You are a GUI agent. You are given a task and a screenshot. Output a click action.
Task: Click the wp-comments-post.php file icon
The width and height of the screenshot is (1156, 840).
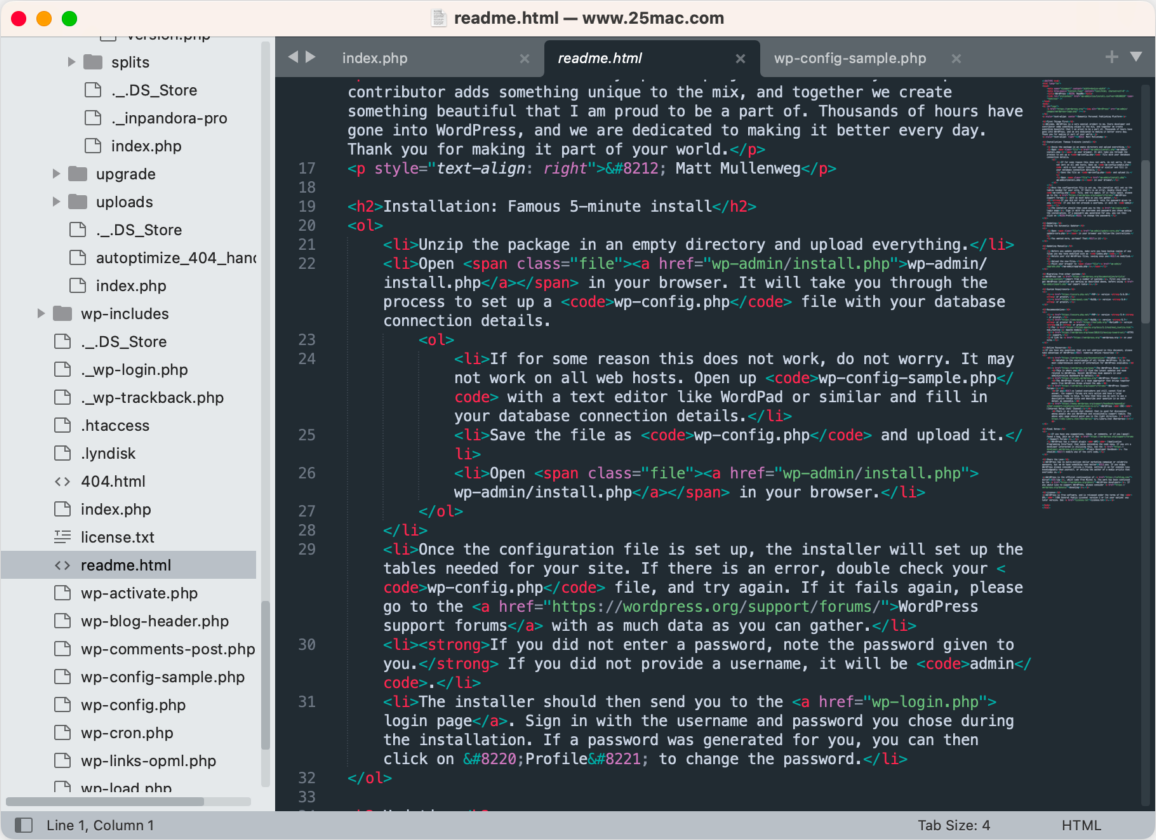tap(63, 649)
